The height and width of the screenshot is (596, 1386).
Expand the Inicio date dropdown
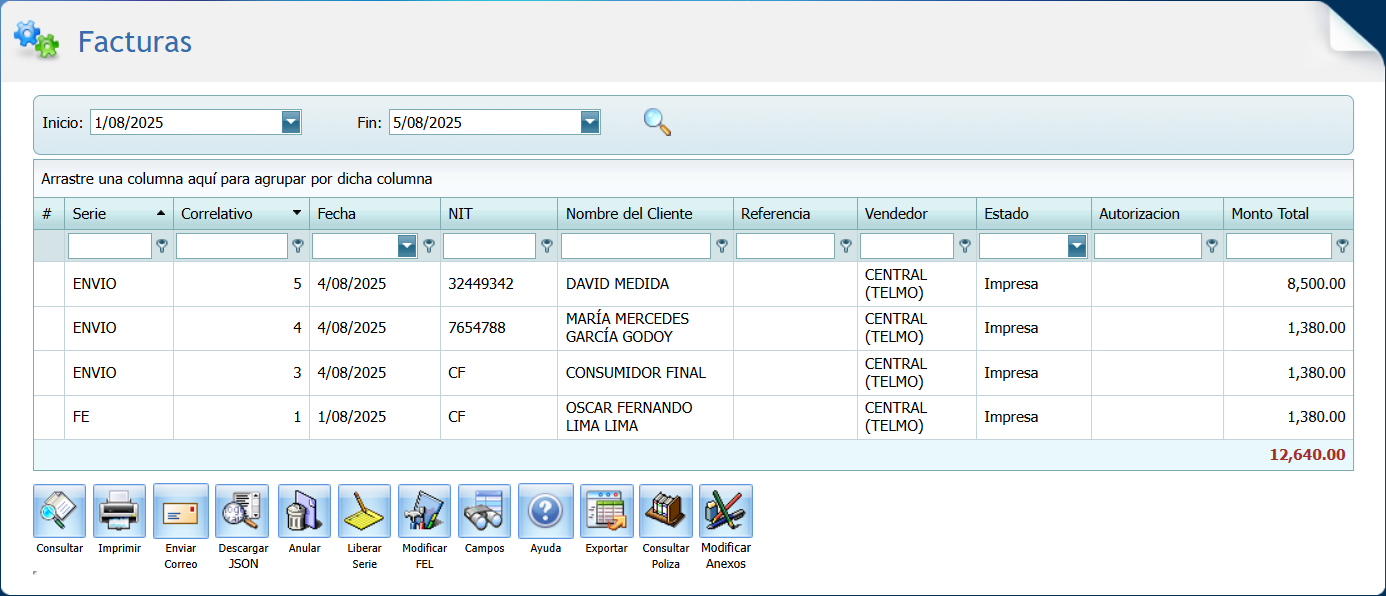pyautogui.click(x=291, y=123)
